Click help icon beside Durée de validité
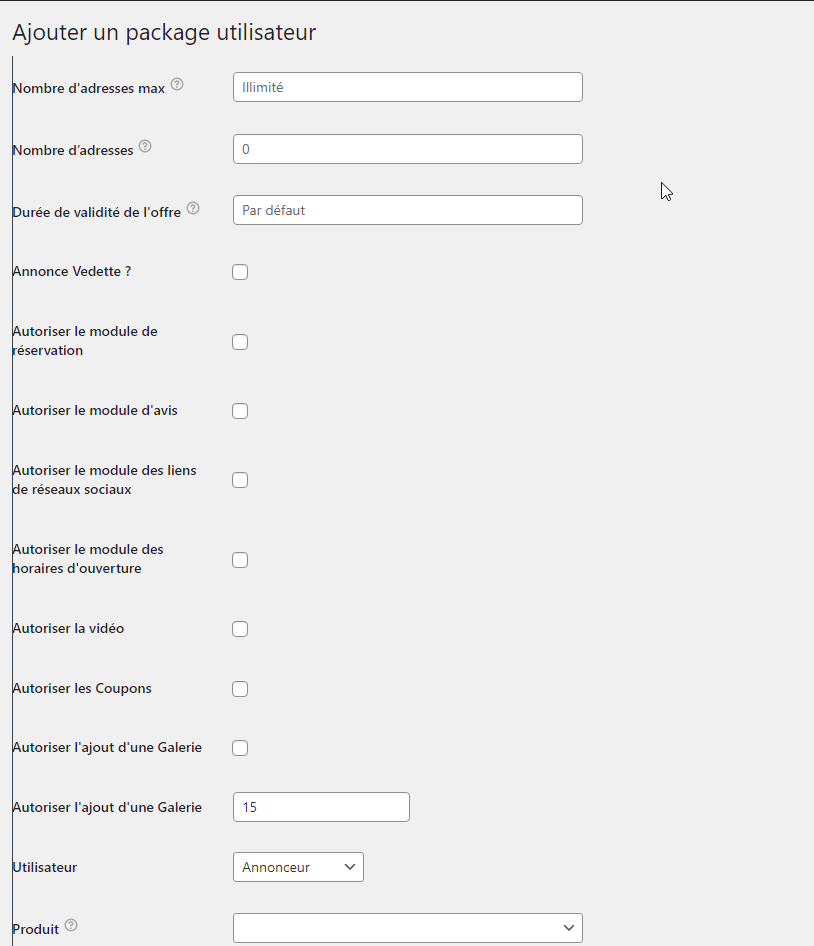 [193, 208]
